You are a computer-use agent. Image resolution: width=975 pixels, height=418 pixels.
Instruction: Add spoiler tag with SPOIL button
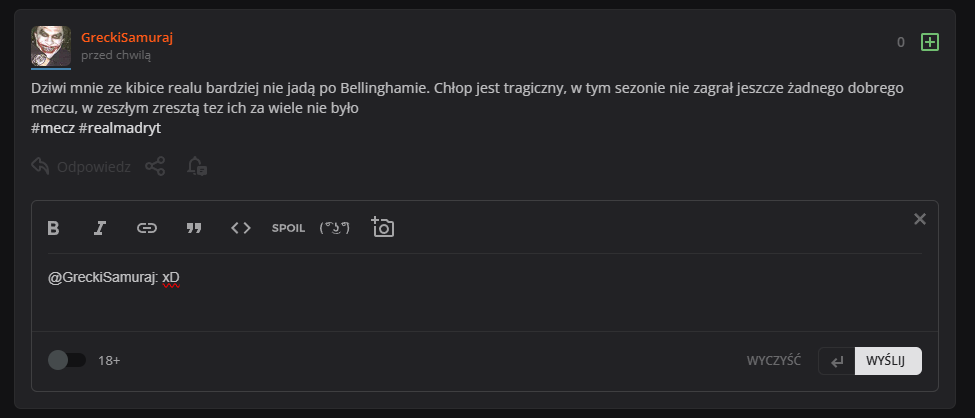tap(288, 228)
